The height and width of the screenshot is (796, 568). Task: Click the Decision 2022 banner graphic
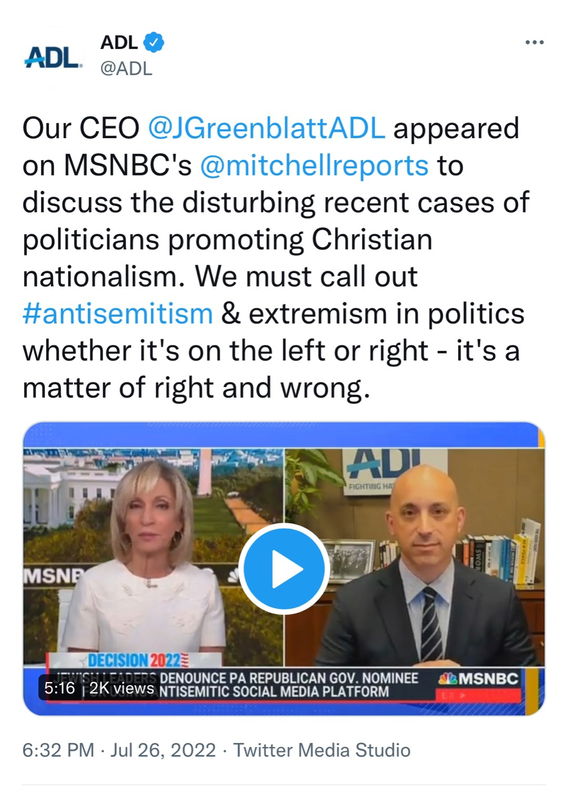click(x=135, y=660)
